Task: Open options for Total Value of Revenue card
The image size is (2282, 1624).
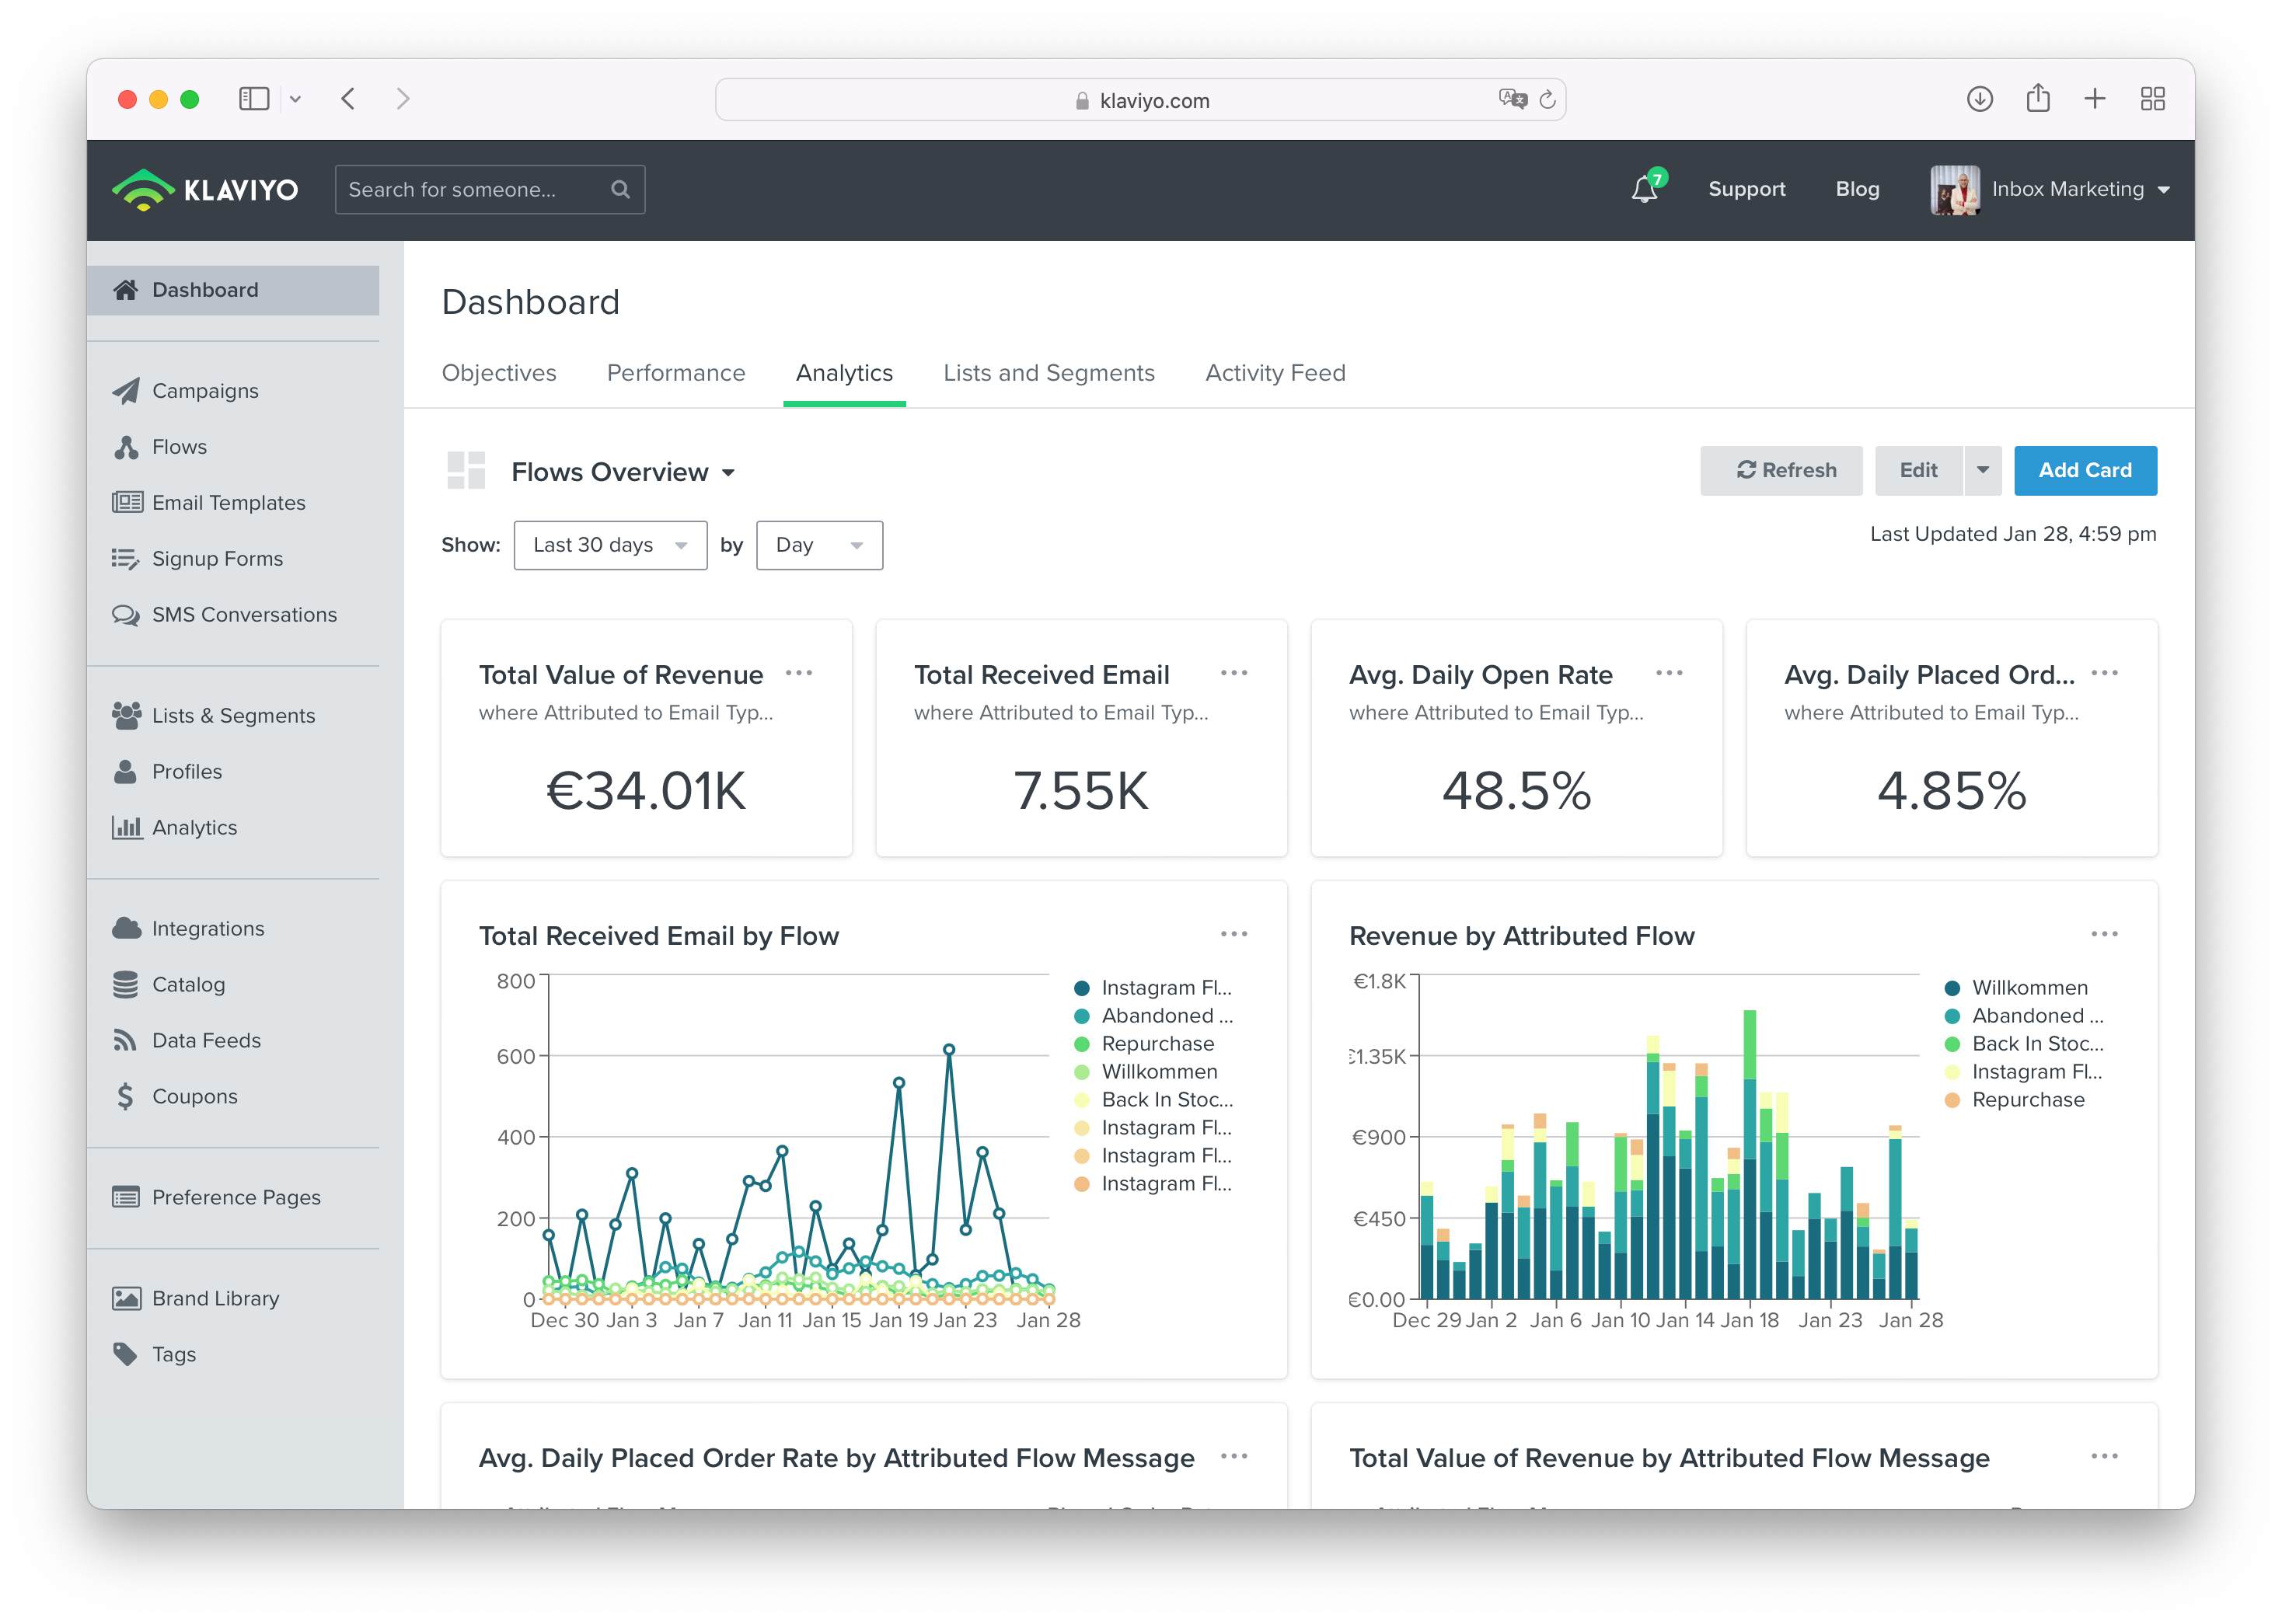Action: click(x=798, y=673)
